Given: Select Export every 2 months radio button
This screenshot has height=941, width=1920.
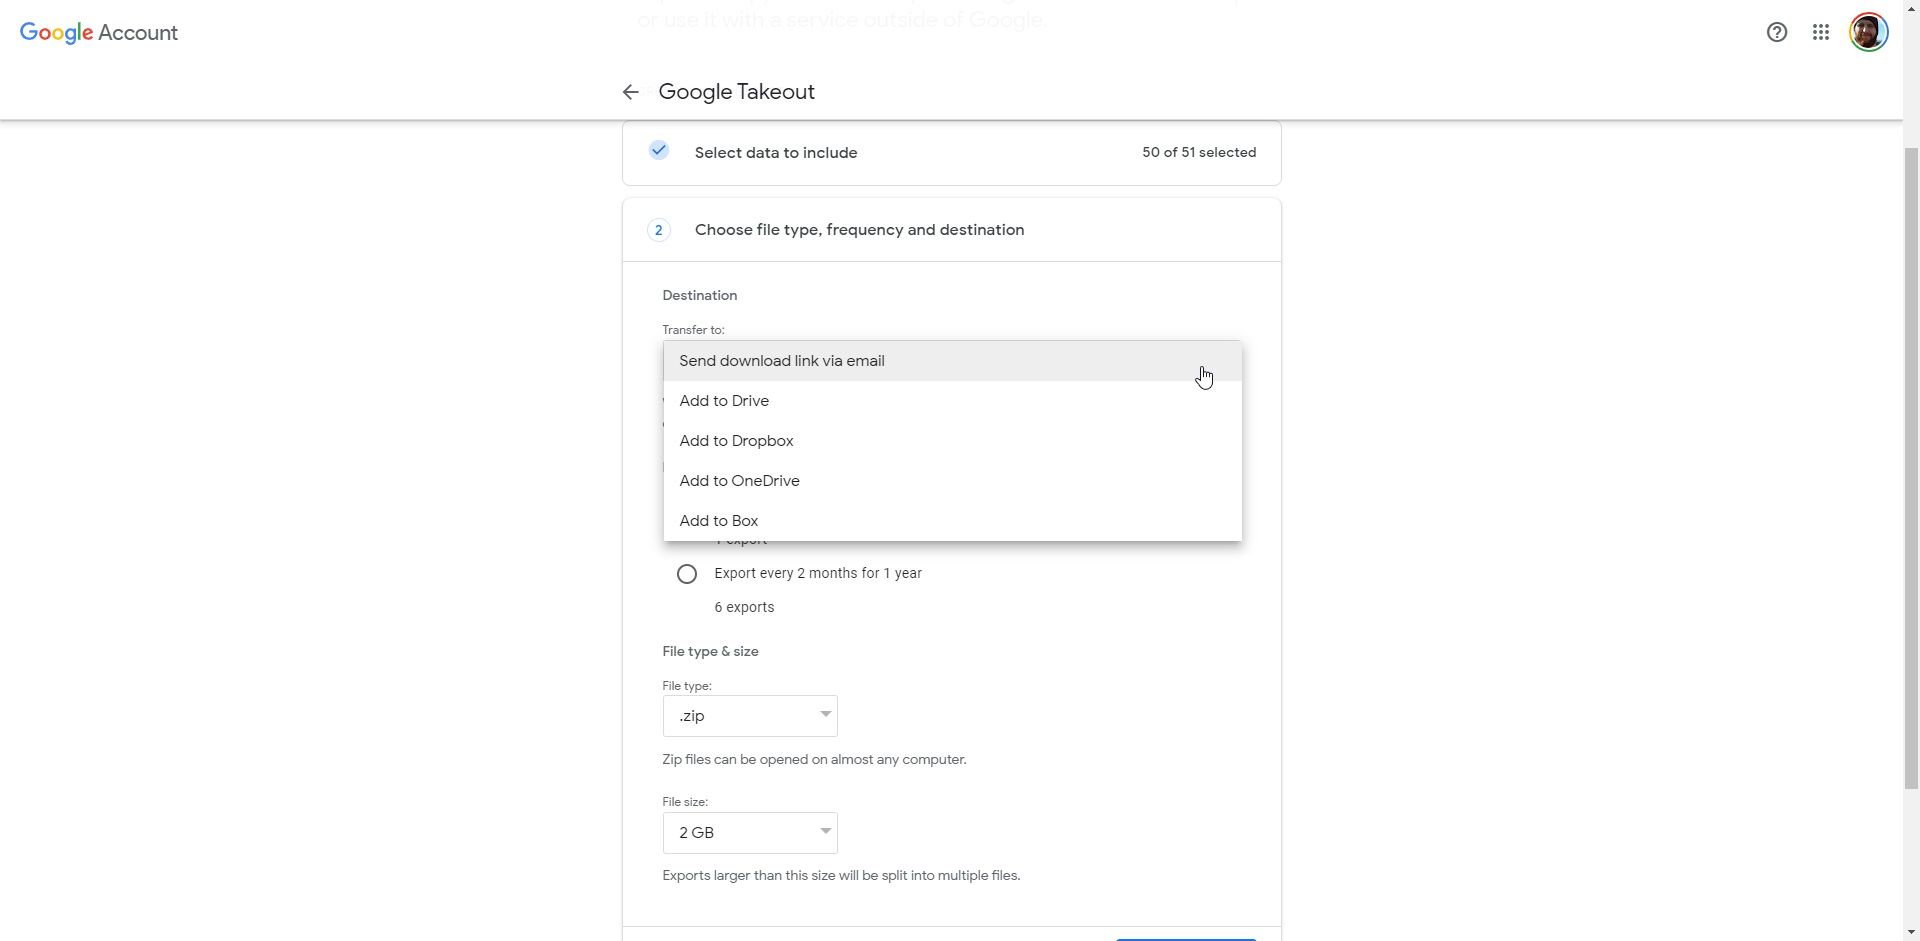Looking at the screenshot, I should click(x=687, y=574).
